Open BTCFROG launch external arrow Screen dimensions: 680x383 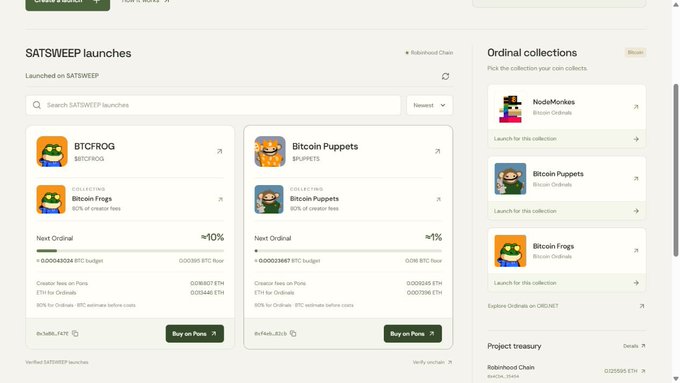pyautogui.click(x=219, y=151)
